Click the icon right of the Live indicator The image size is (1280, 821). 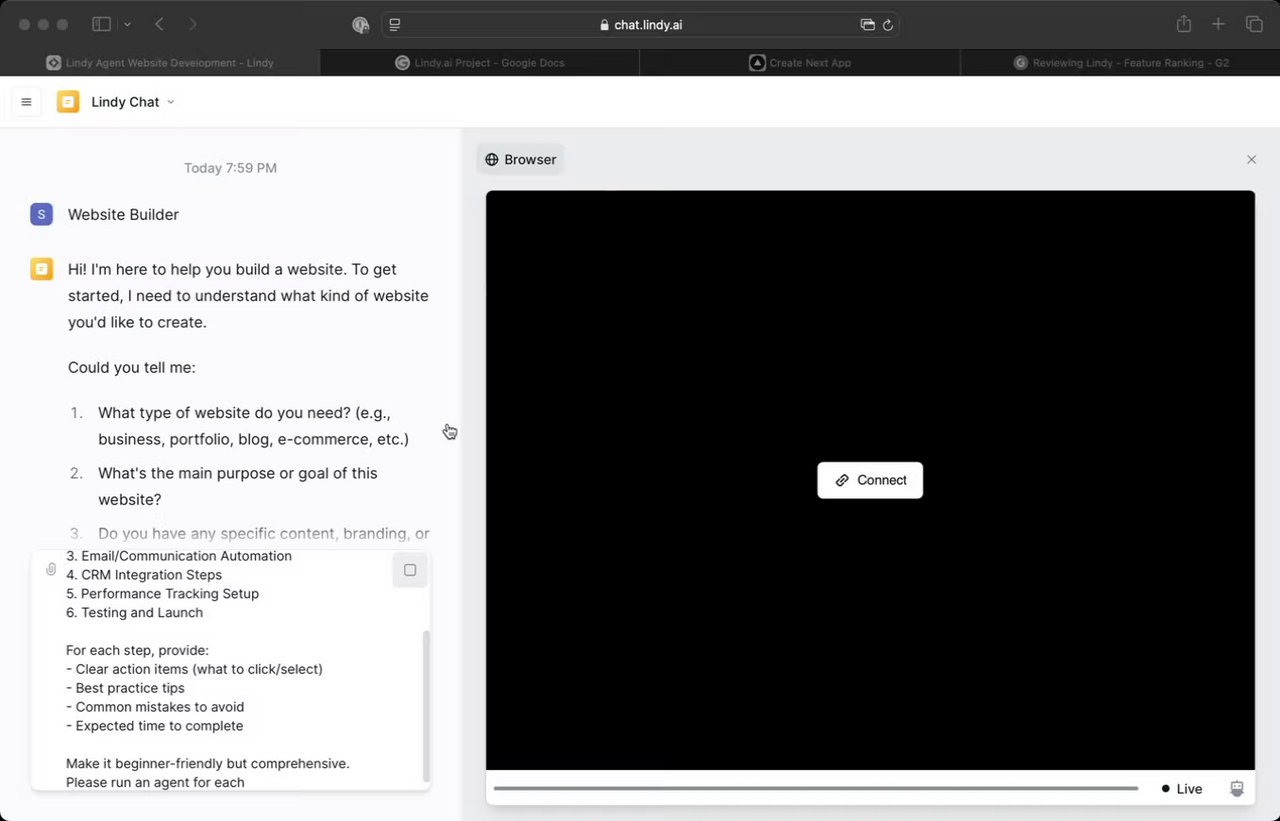click(1237, 789)
